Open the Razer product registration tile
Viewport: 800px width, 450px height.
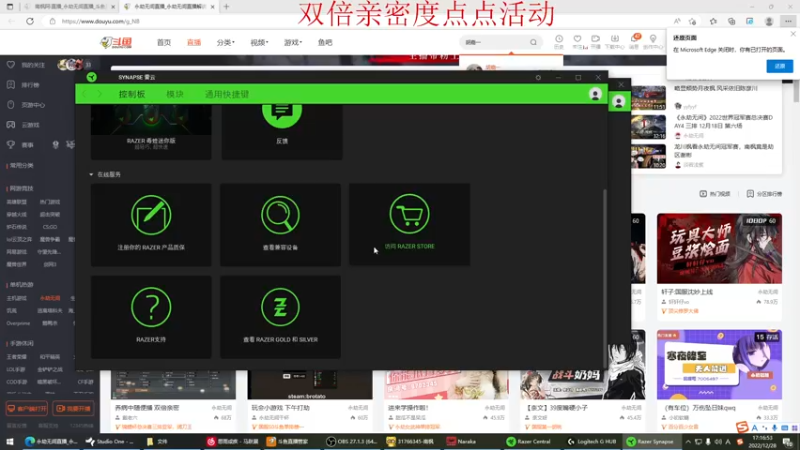click(151, 224)
